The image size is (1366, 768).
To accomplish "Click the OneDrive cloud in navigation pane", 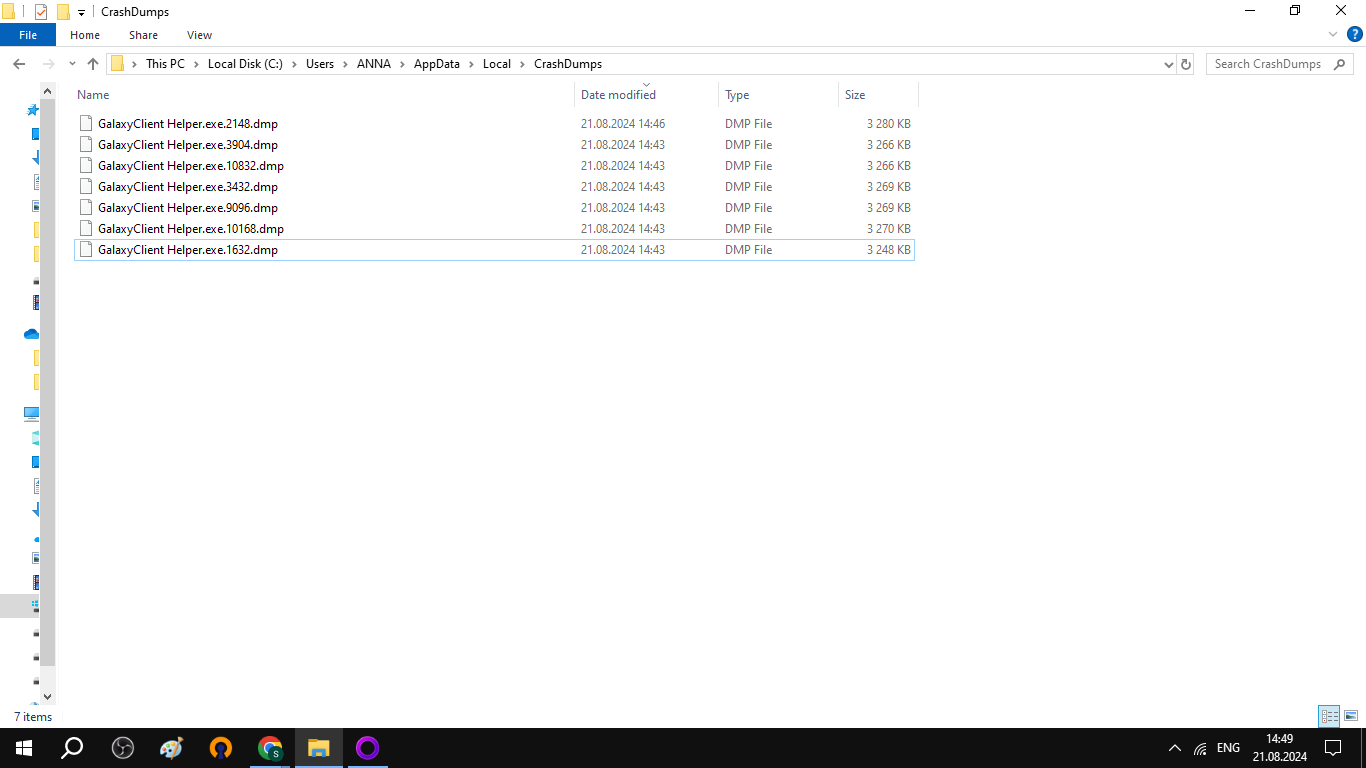I will [31, 334].
